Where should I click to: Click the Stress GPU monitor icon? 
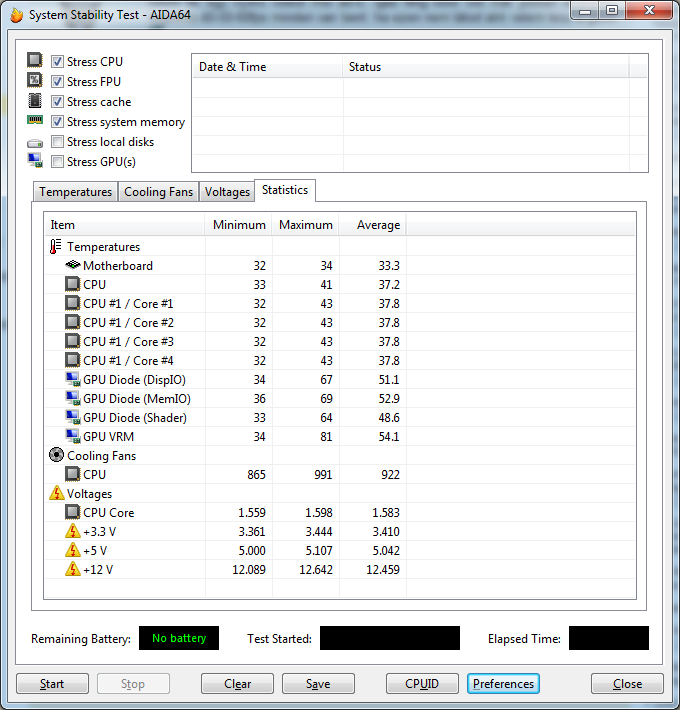(35, 161)
